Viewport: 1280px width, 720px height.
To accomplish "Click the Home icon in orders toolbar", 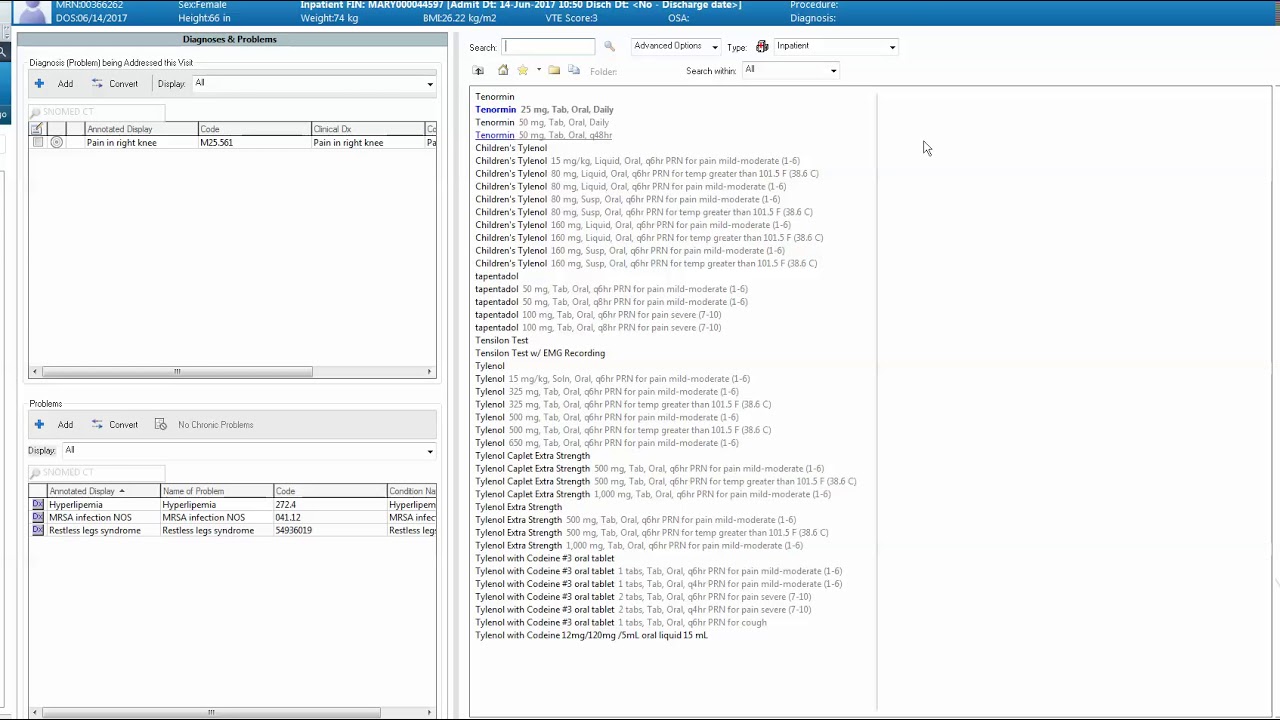I will [503, 71].
